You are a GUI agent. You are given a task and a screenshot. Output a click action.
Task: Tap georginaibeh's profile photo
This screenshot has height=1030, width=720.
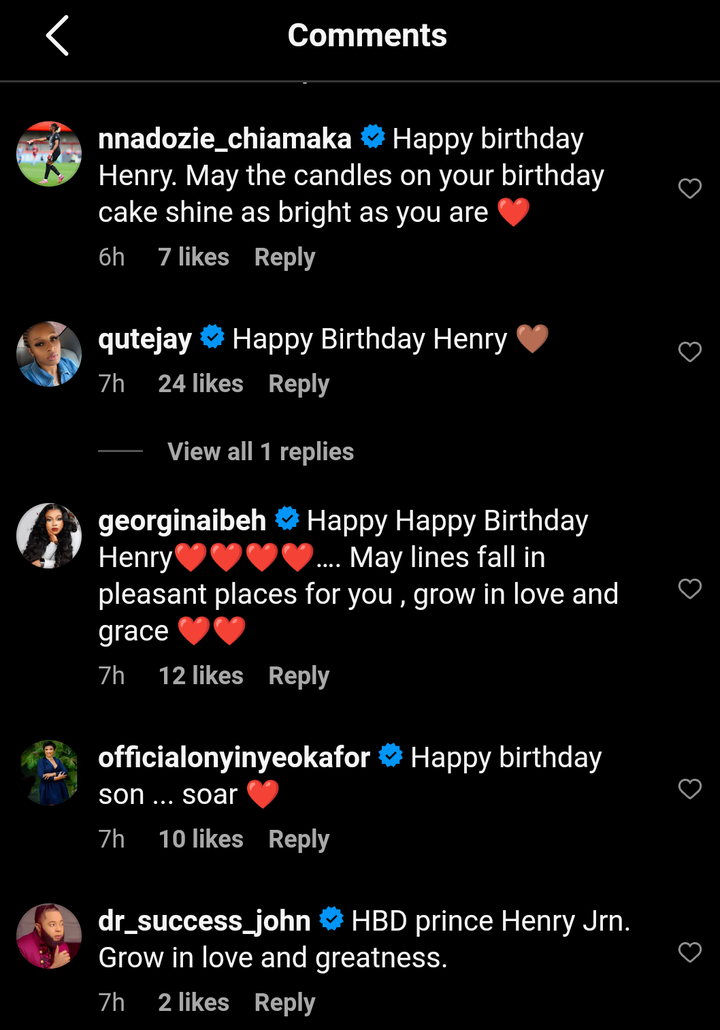tap(49, 535)
